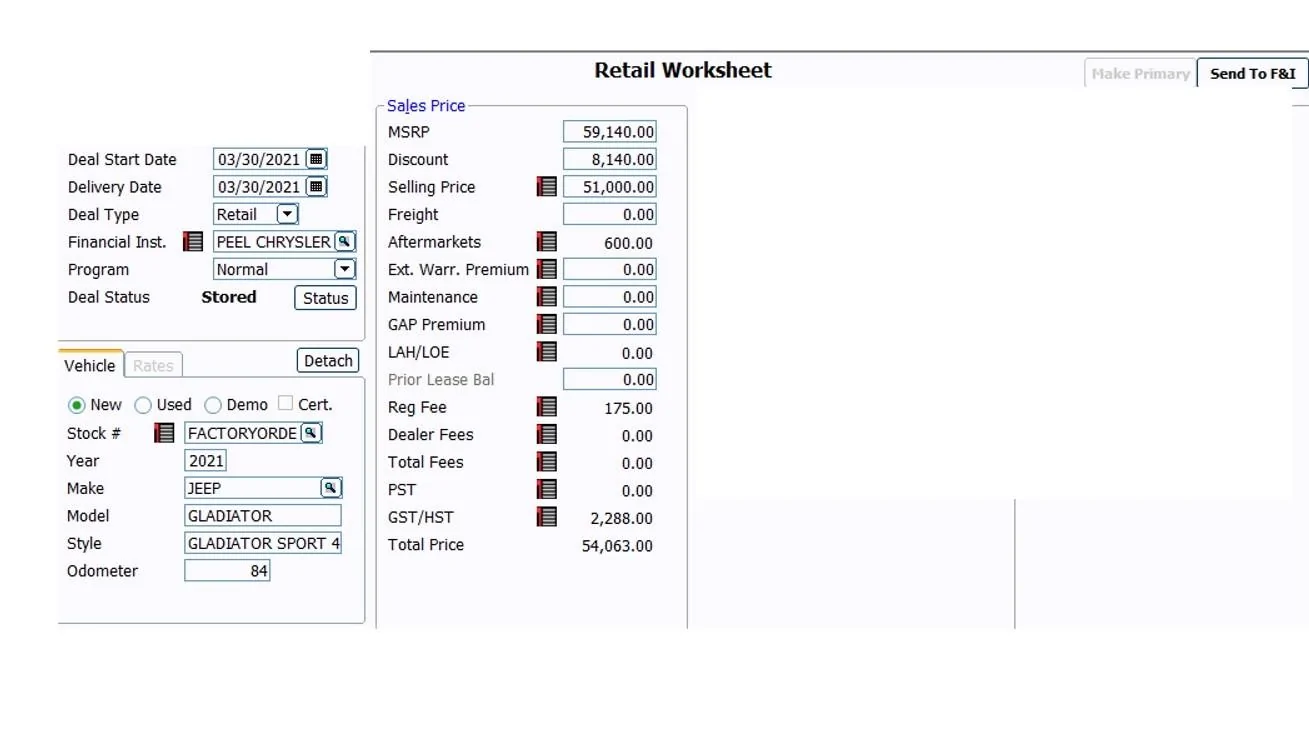Click the Maintenance amount field
This screenshot has width=1309, height=736.
610,297
